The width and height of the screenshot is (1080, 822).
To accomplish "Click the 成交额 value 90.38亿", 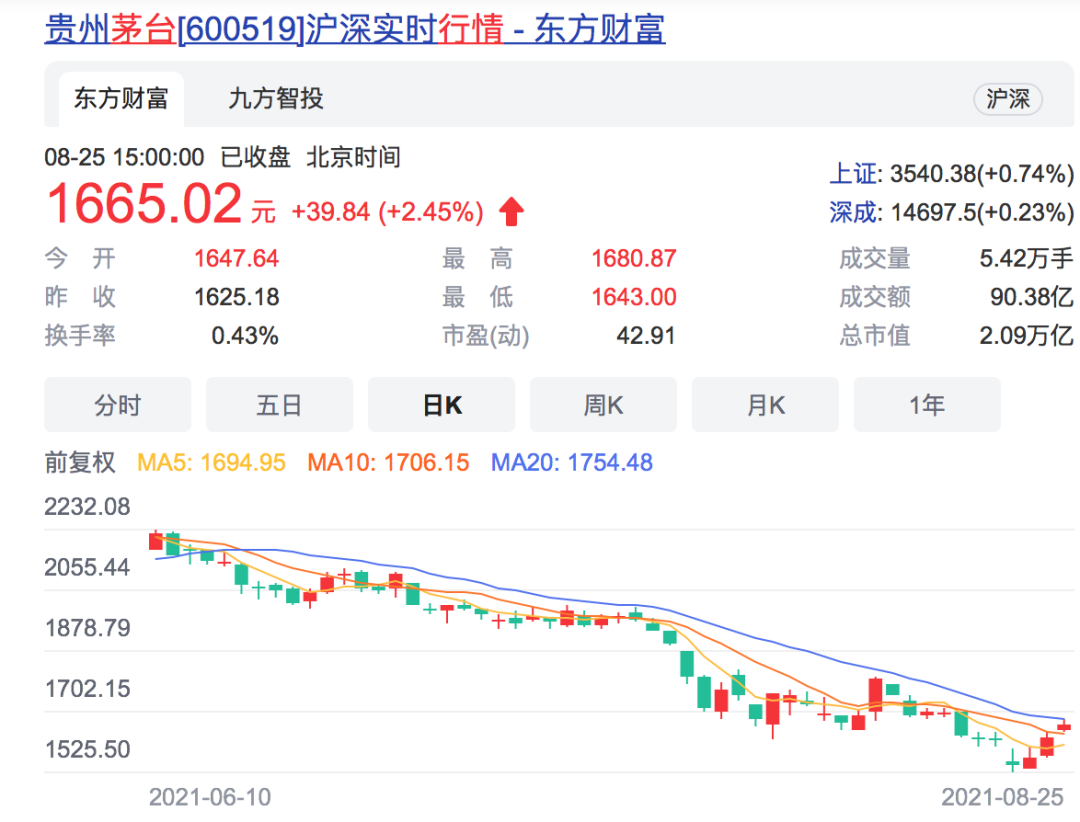I will (x=1032, y=297).
